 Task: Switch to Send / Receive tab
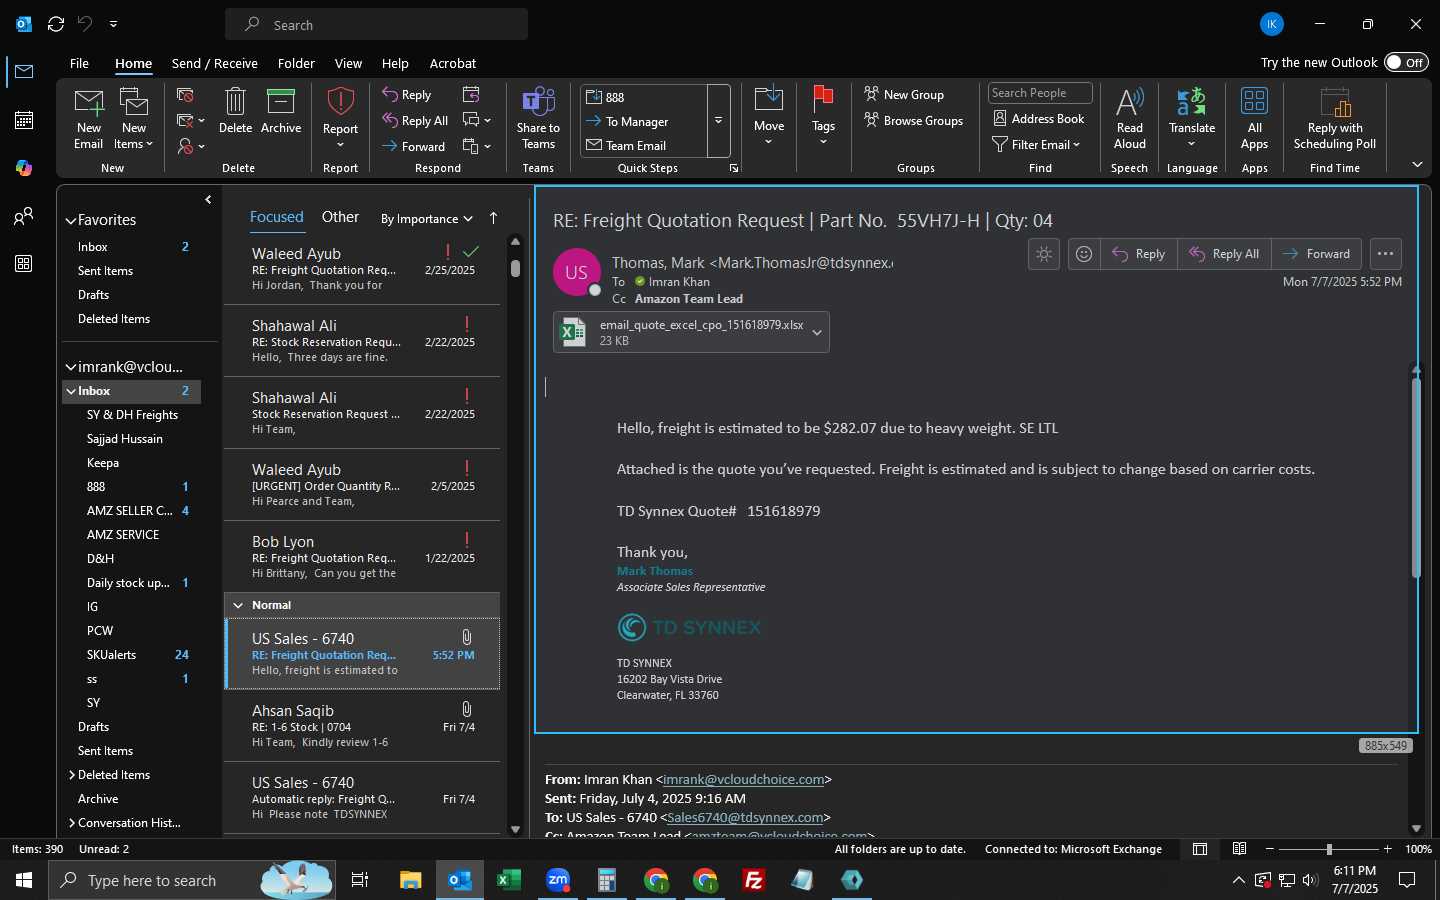point(215,63)
